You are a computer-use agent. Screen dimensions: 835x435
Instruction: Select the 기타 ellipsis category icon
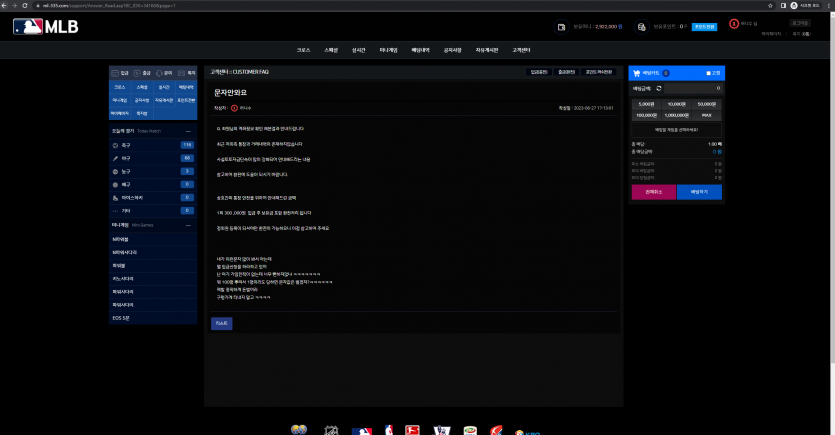coord(115,211)
